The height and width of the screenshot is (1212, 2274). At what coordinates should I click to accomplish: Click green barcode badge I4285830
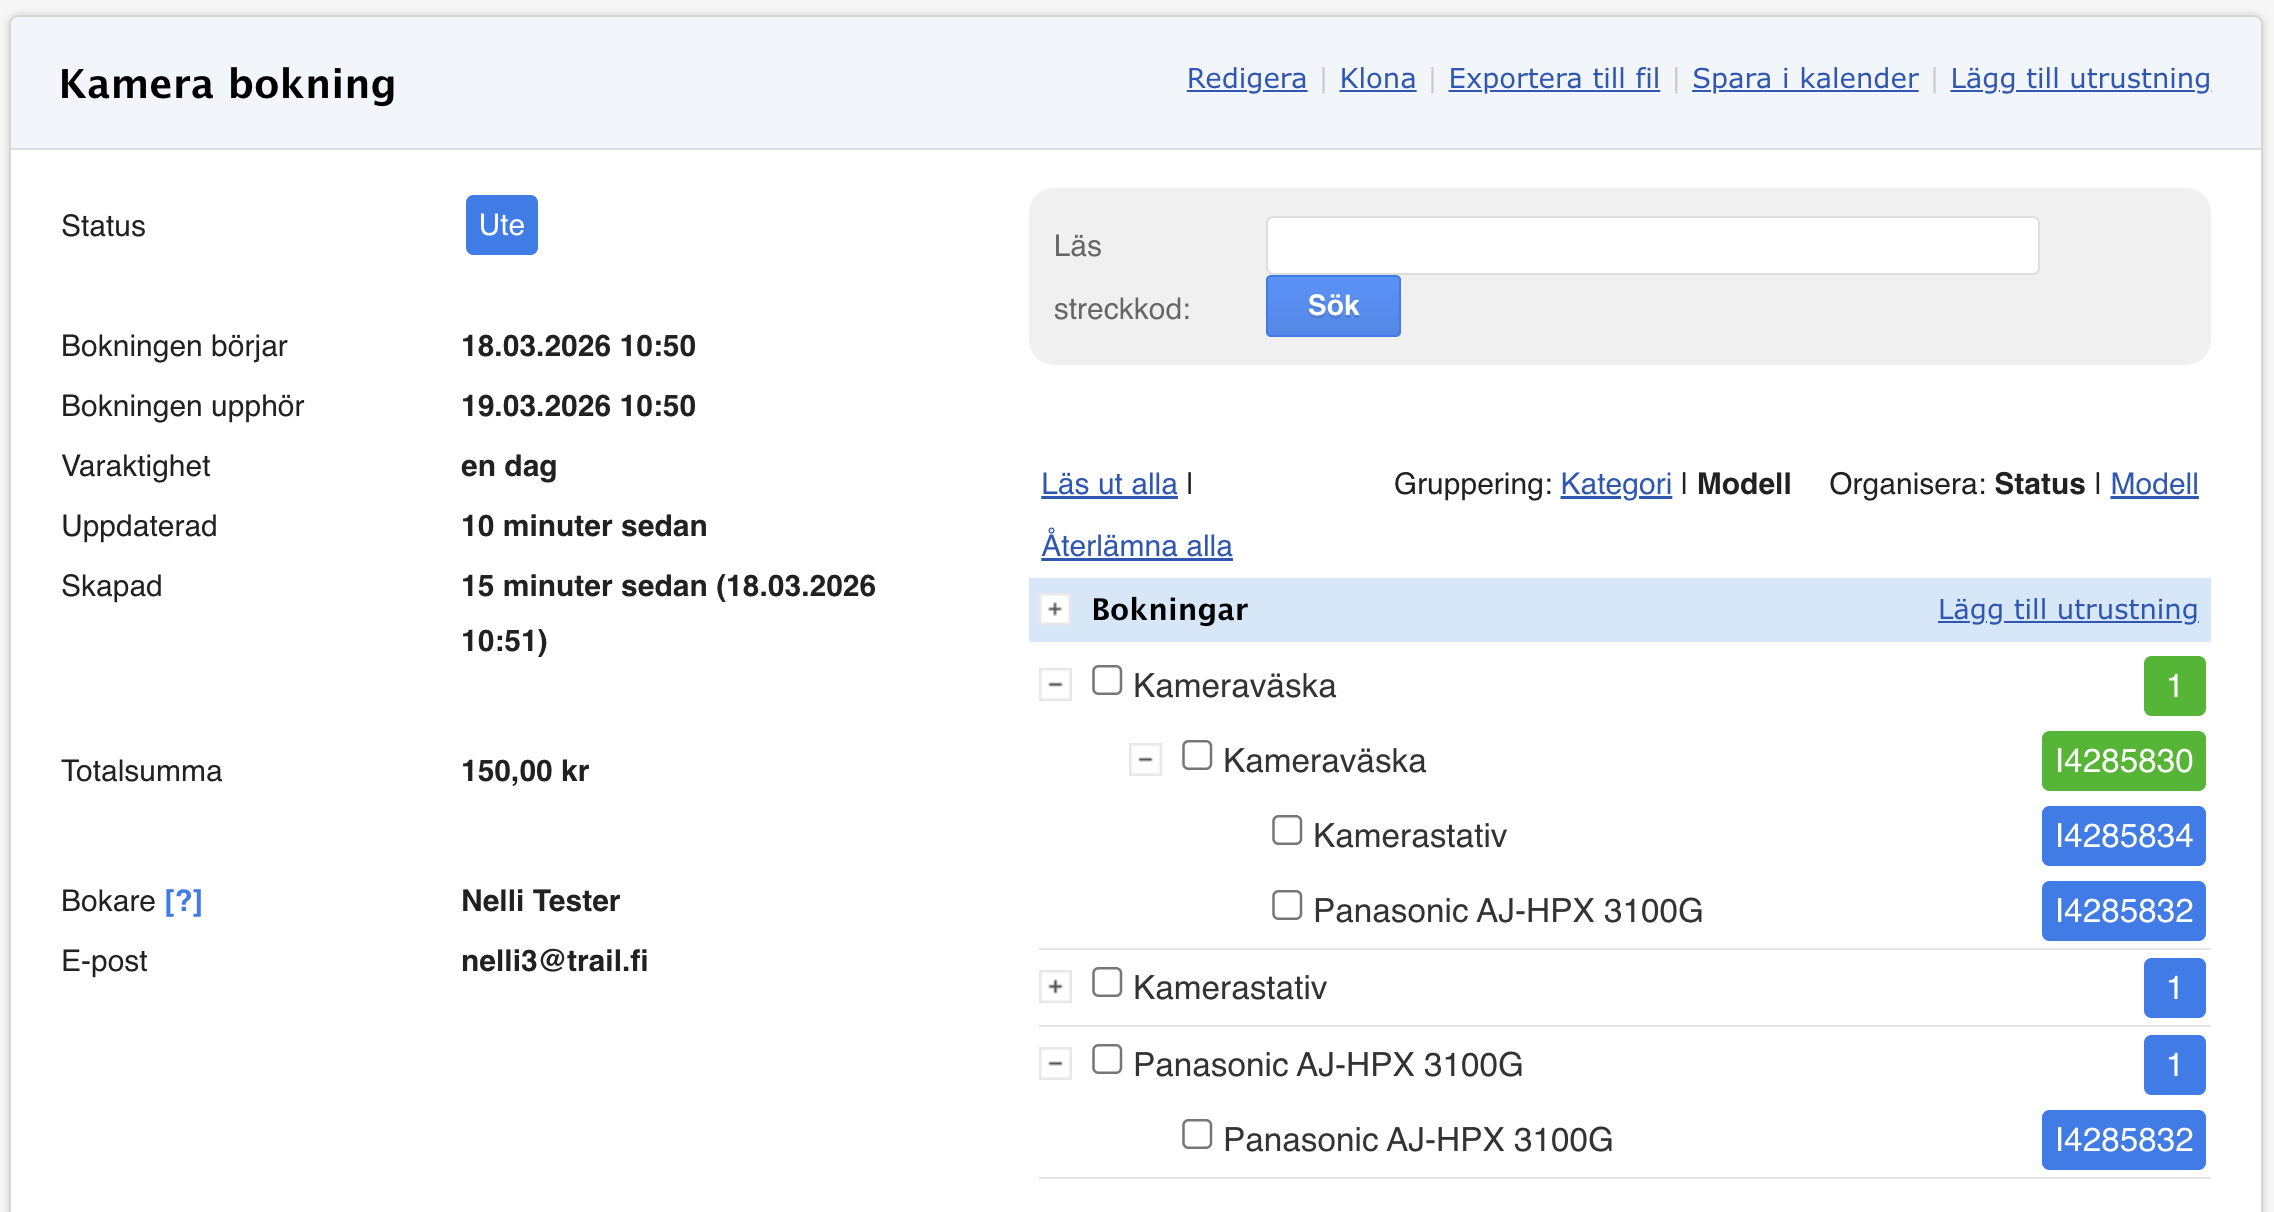[x=2123, y=761]
